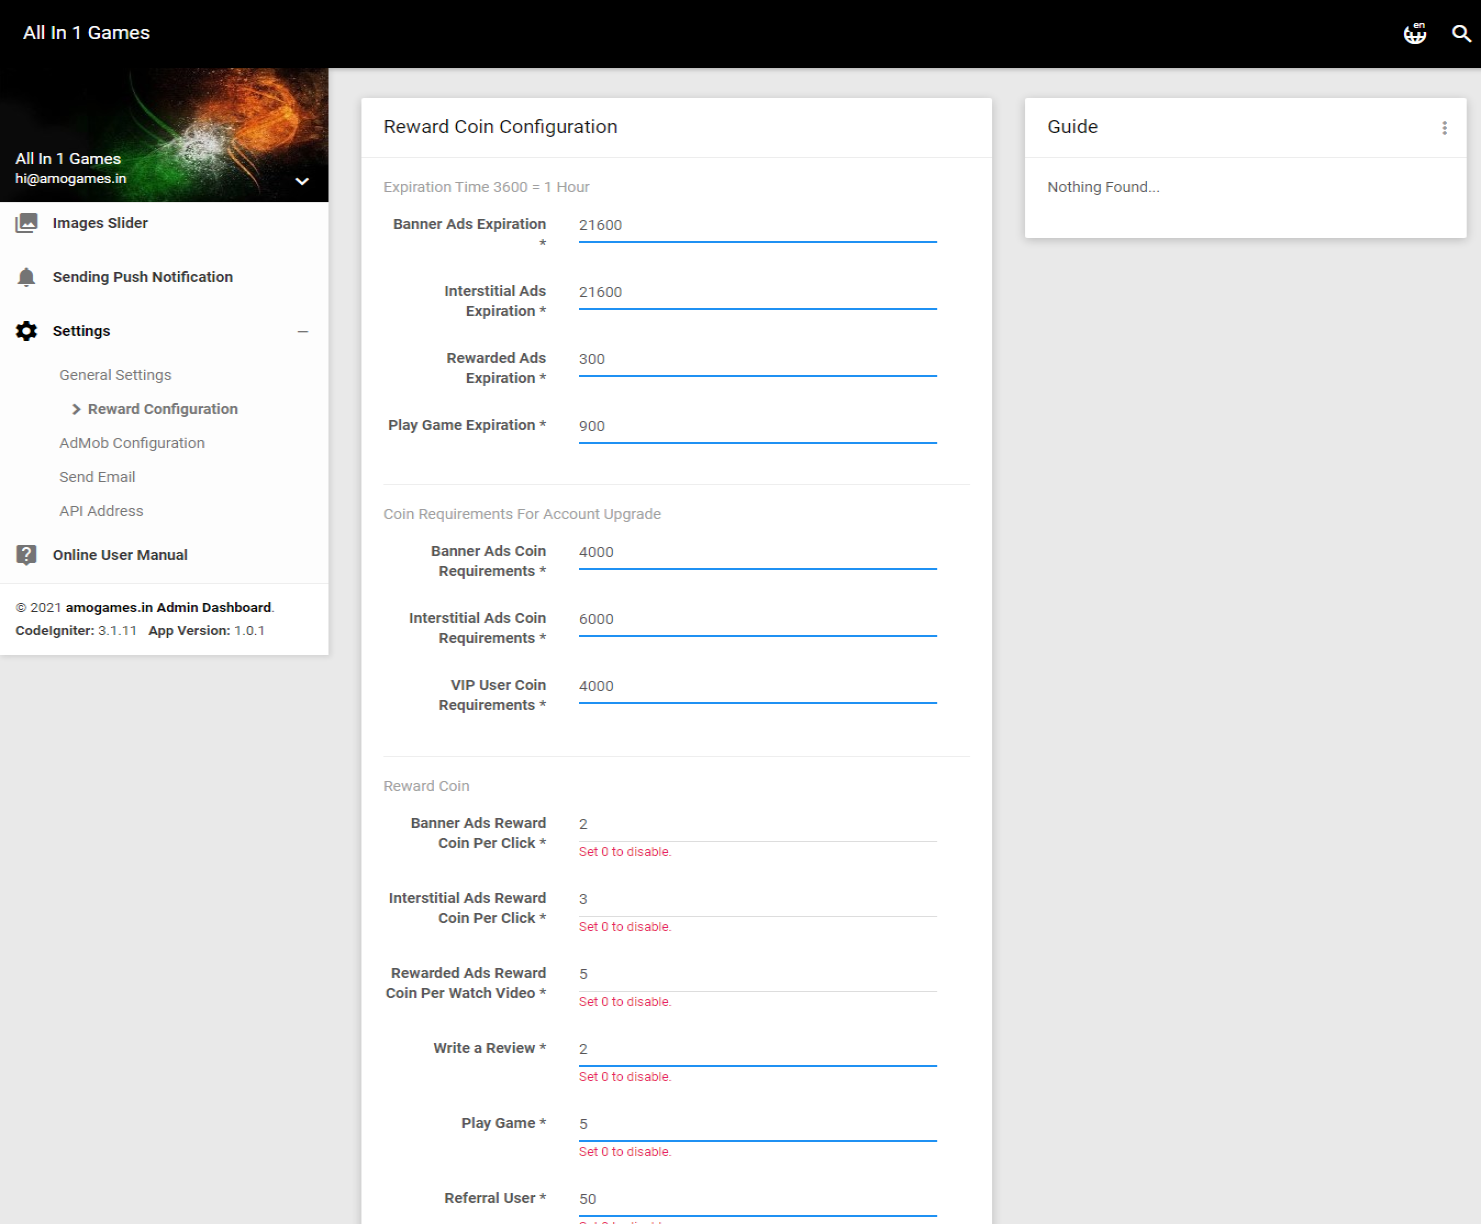Click the All In 1 Games header title
The width and height of the screenshot is (1481, 1224).
point(87,33)
